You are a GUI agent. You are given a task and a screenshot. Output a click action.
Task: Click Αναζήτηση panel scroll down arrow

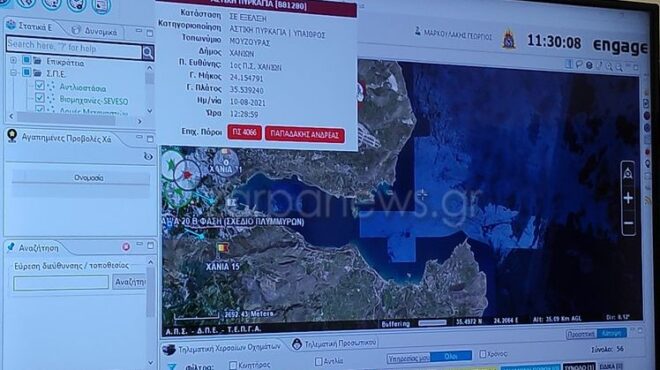coord(150,362)
